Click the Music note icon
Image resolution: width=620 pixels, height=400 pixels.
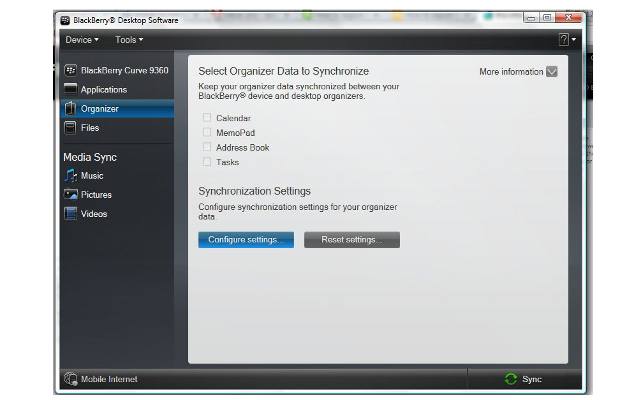coord(70,175)
